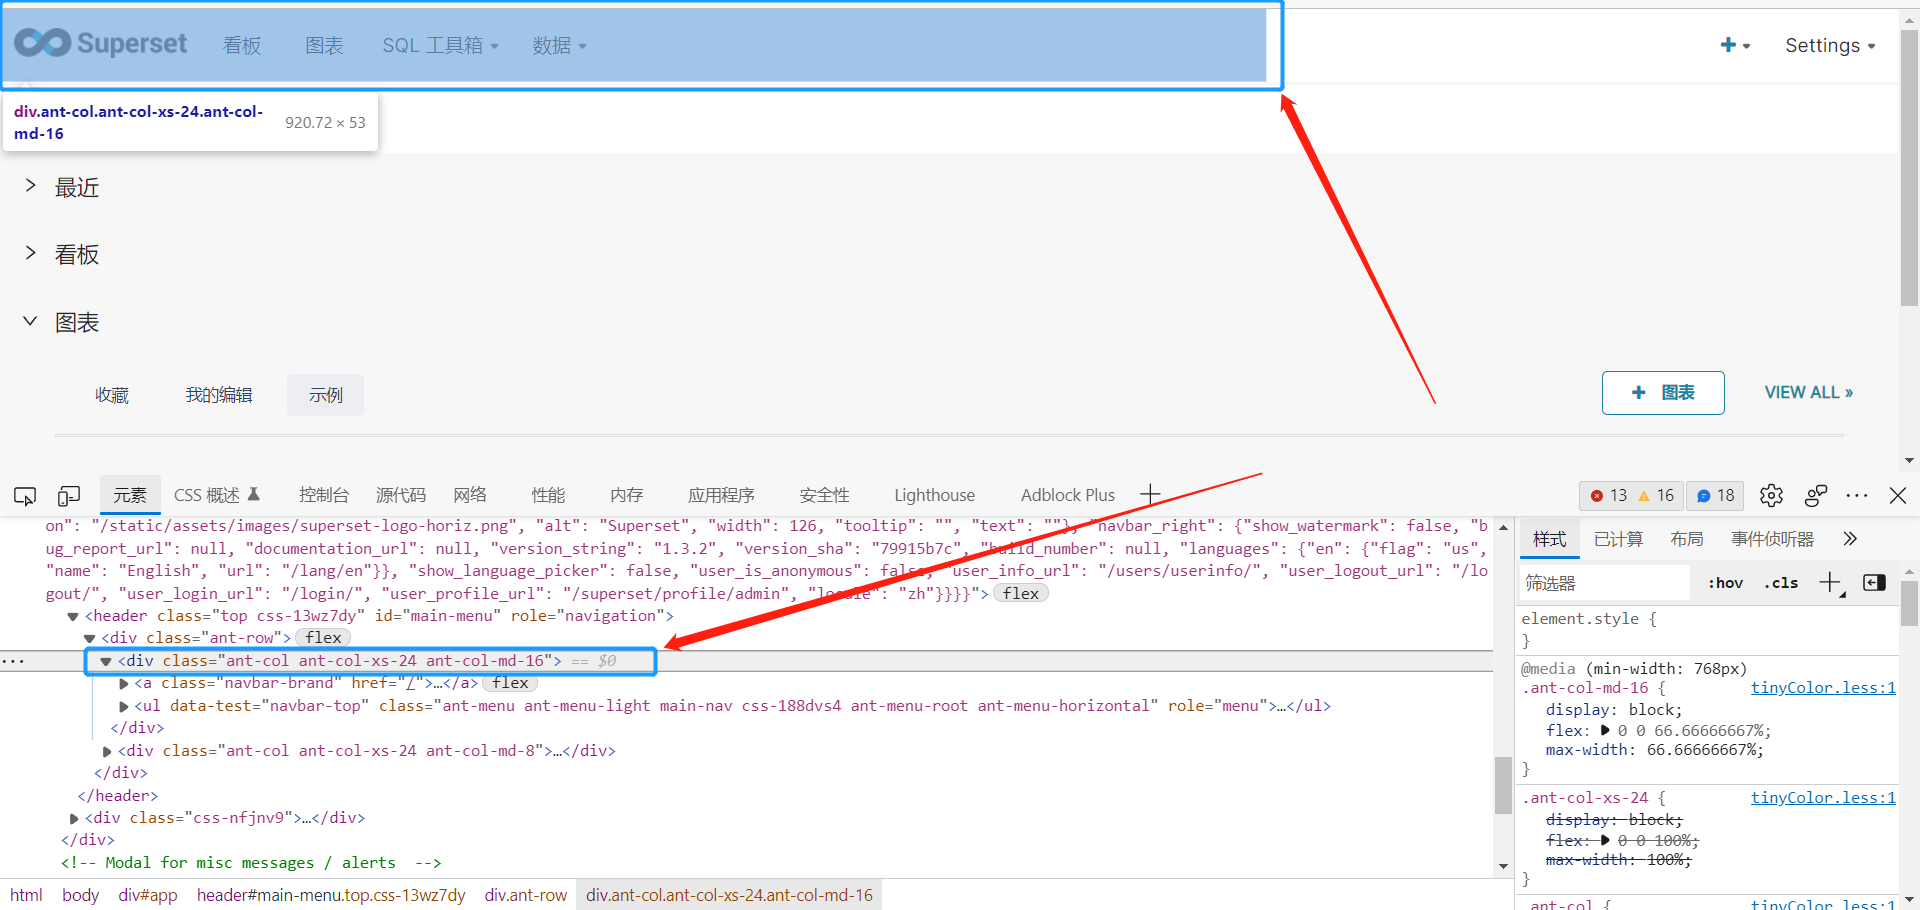Select the 我的编辑 filter tab
The width and height of the screenshot is (1920, 910).
coord(219,395)
